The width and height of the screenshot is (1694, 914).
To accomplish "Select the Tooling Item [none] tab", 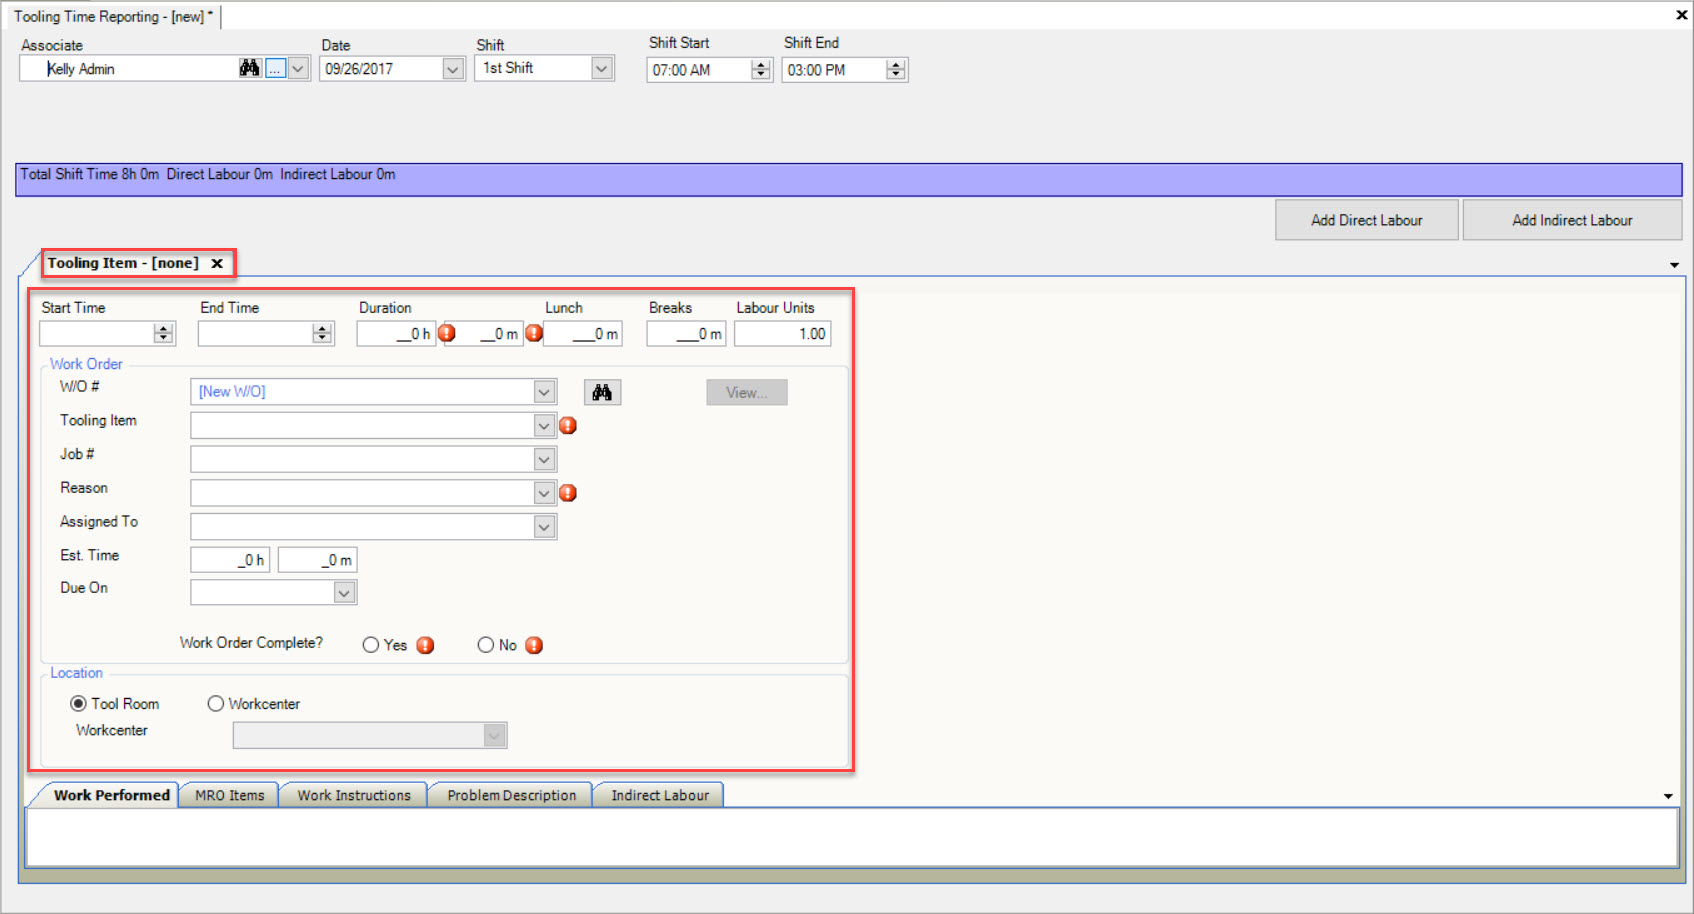I will pos(123,263).
